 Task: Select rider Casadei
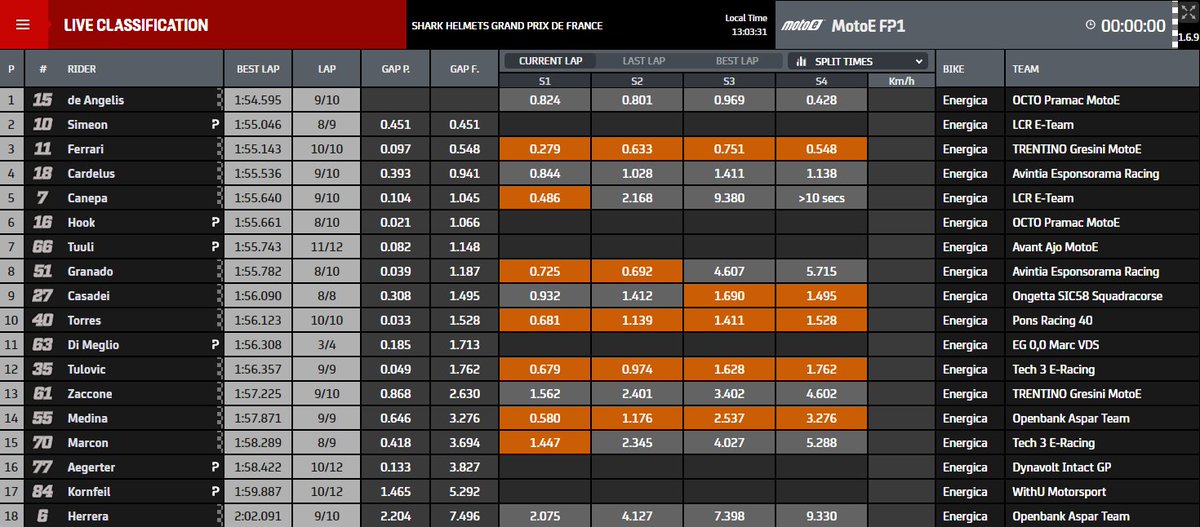(90, 296)
